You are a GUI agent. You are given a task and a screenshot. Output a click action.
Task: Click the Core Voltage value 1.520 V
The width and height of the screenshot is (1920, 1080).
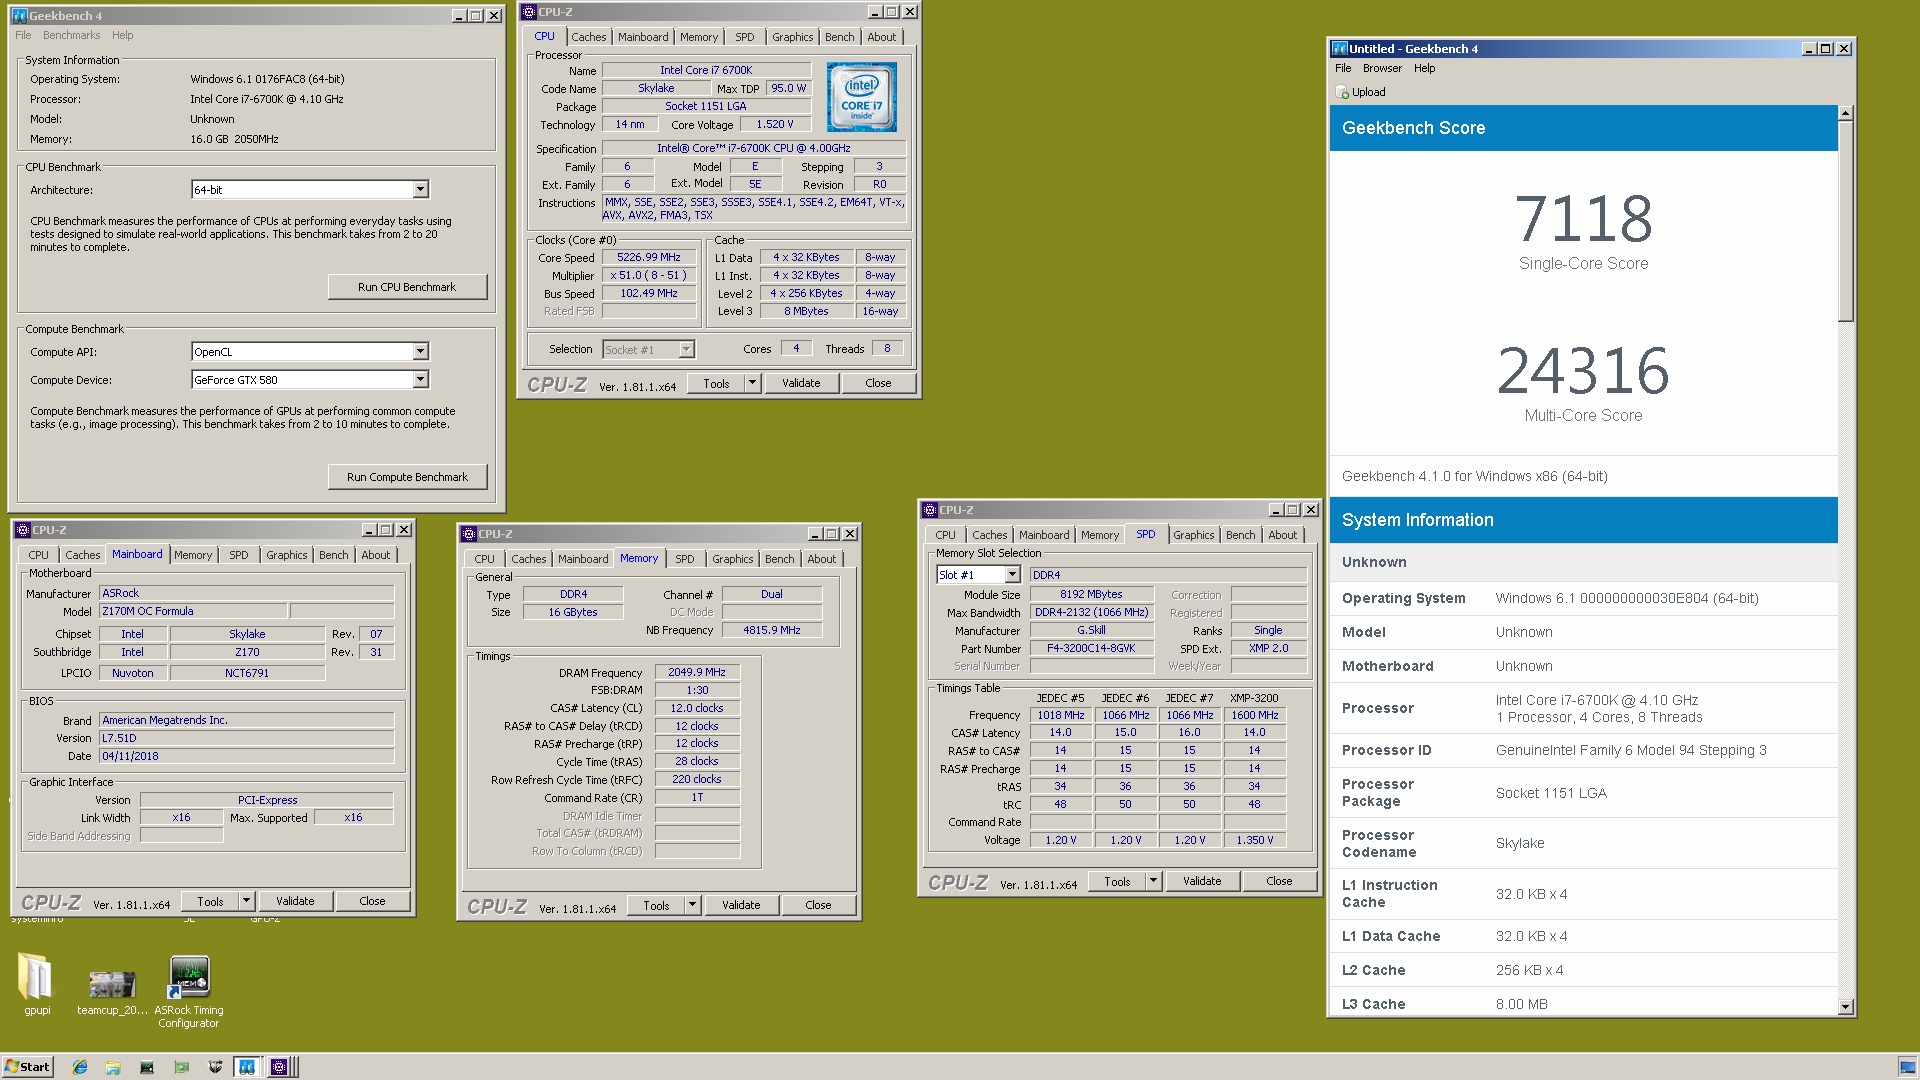pos(774,125)
